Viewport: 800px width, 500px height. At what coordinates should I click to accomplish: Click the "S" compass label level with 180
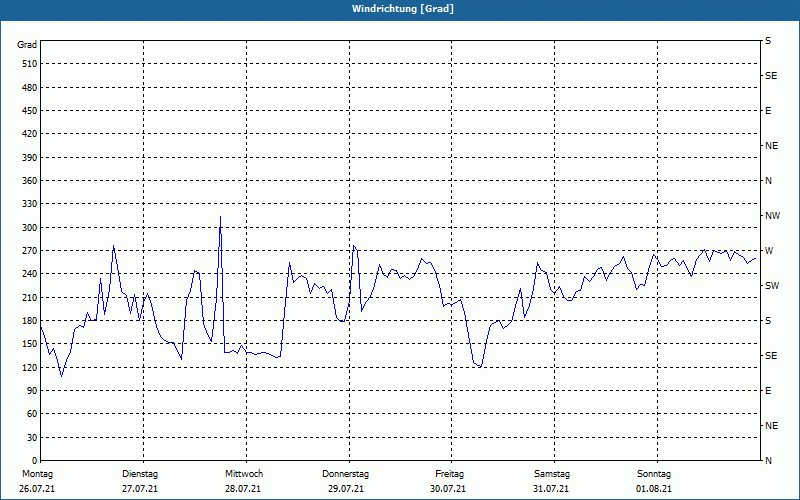[768, 320]
